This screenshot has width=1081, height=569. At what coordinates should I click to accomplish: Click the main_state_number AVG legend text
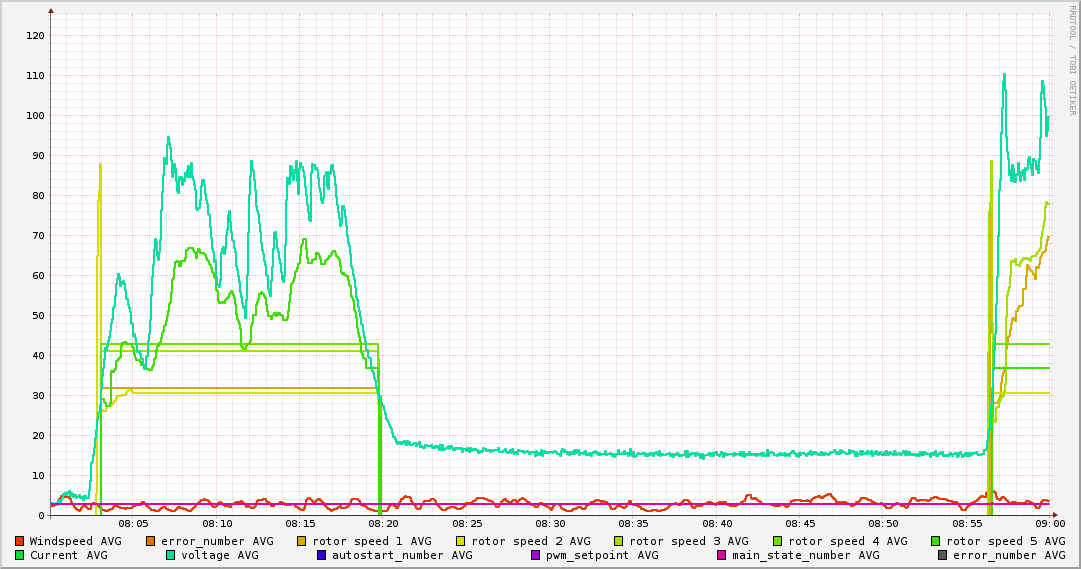point(805,555)
